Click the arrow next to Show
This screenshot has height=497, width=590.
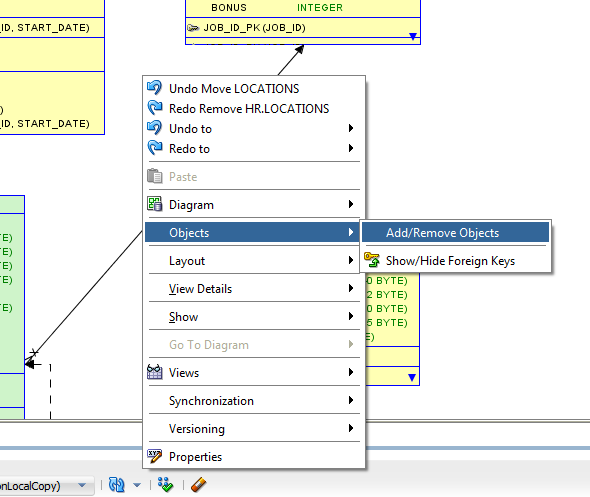click(x=351, y=316)
